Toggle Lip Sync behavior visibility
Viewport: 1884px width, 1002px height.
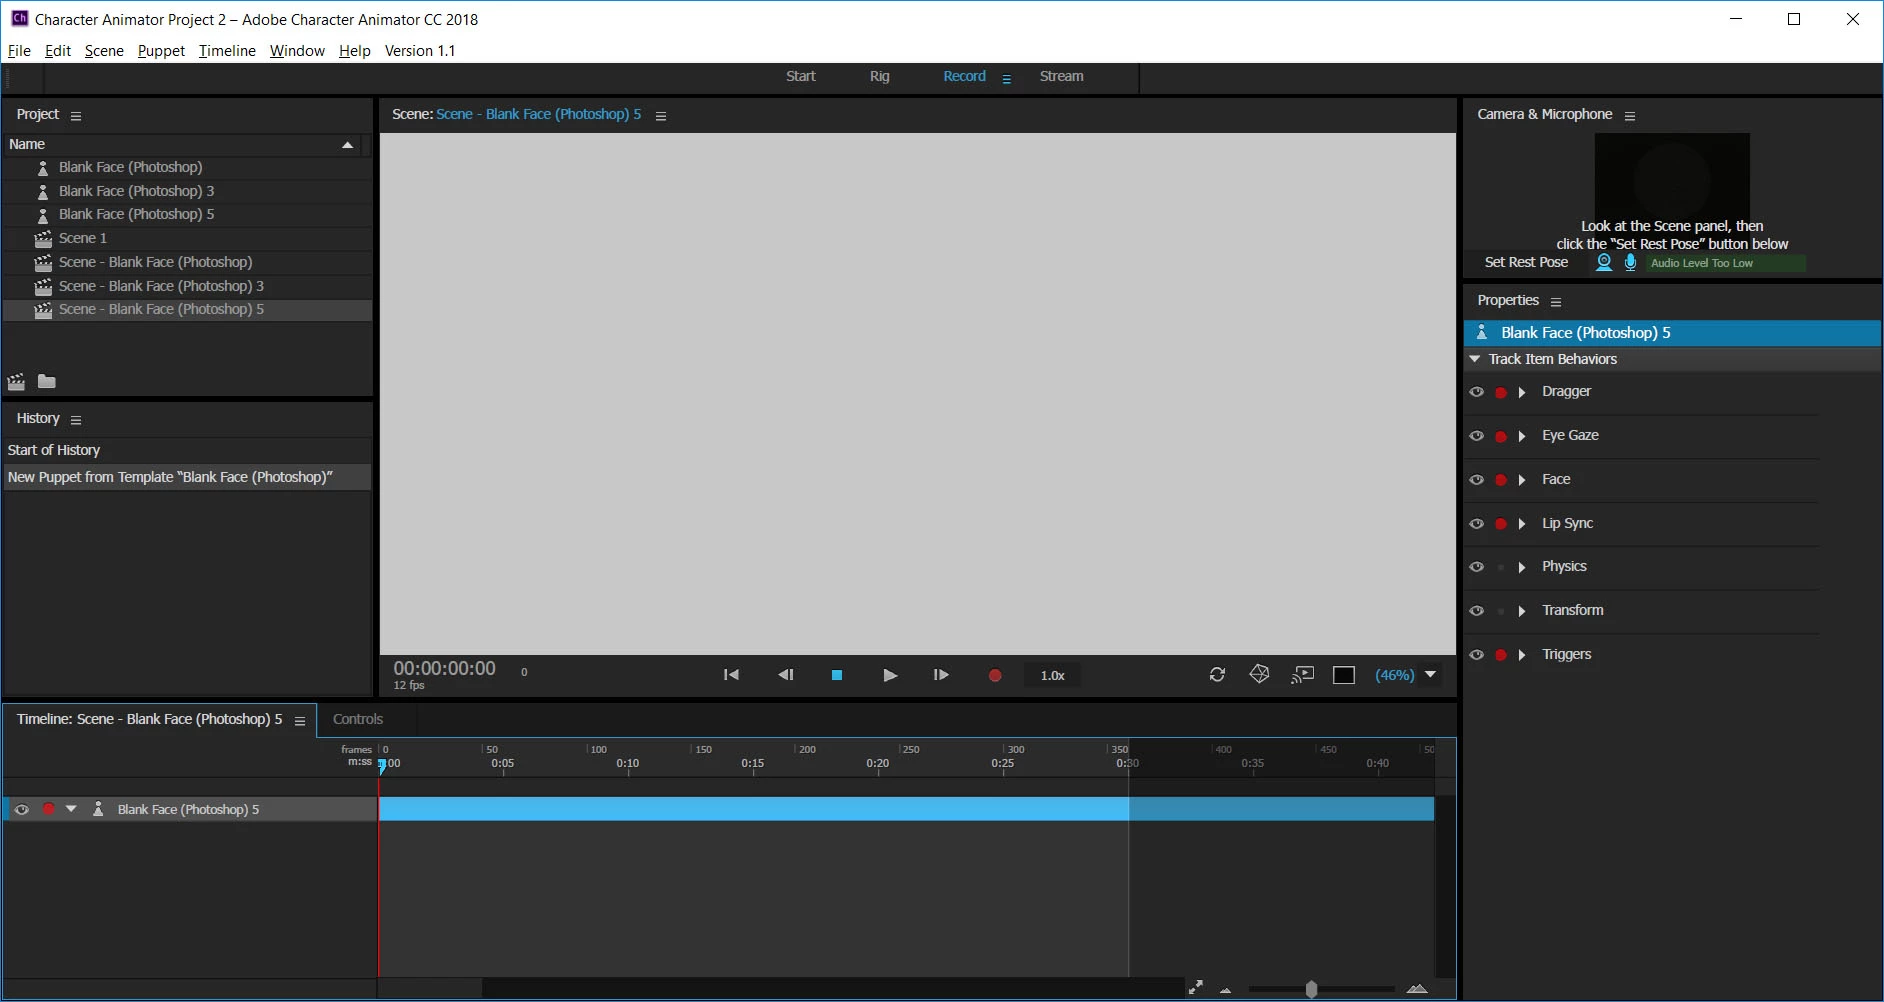[x=1477, y=524]
